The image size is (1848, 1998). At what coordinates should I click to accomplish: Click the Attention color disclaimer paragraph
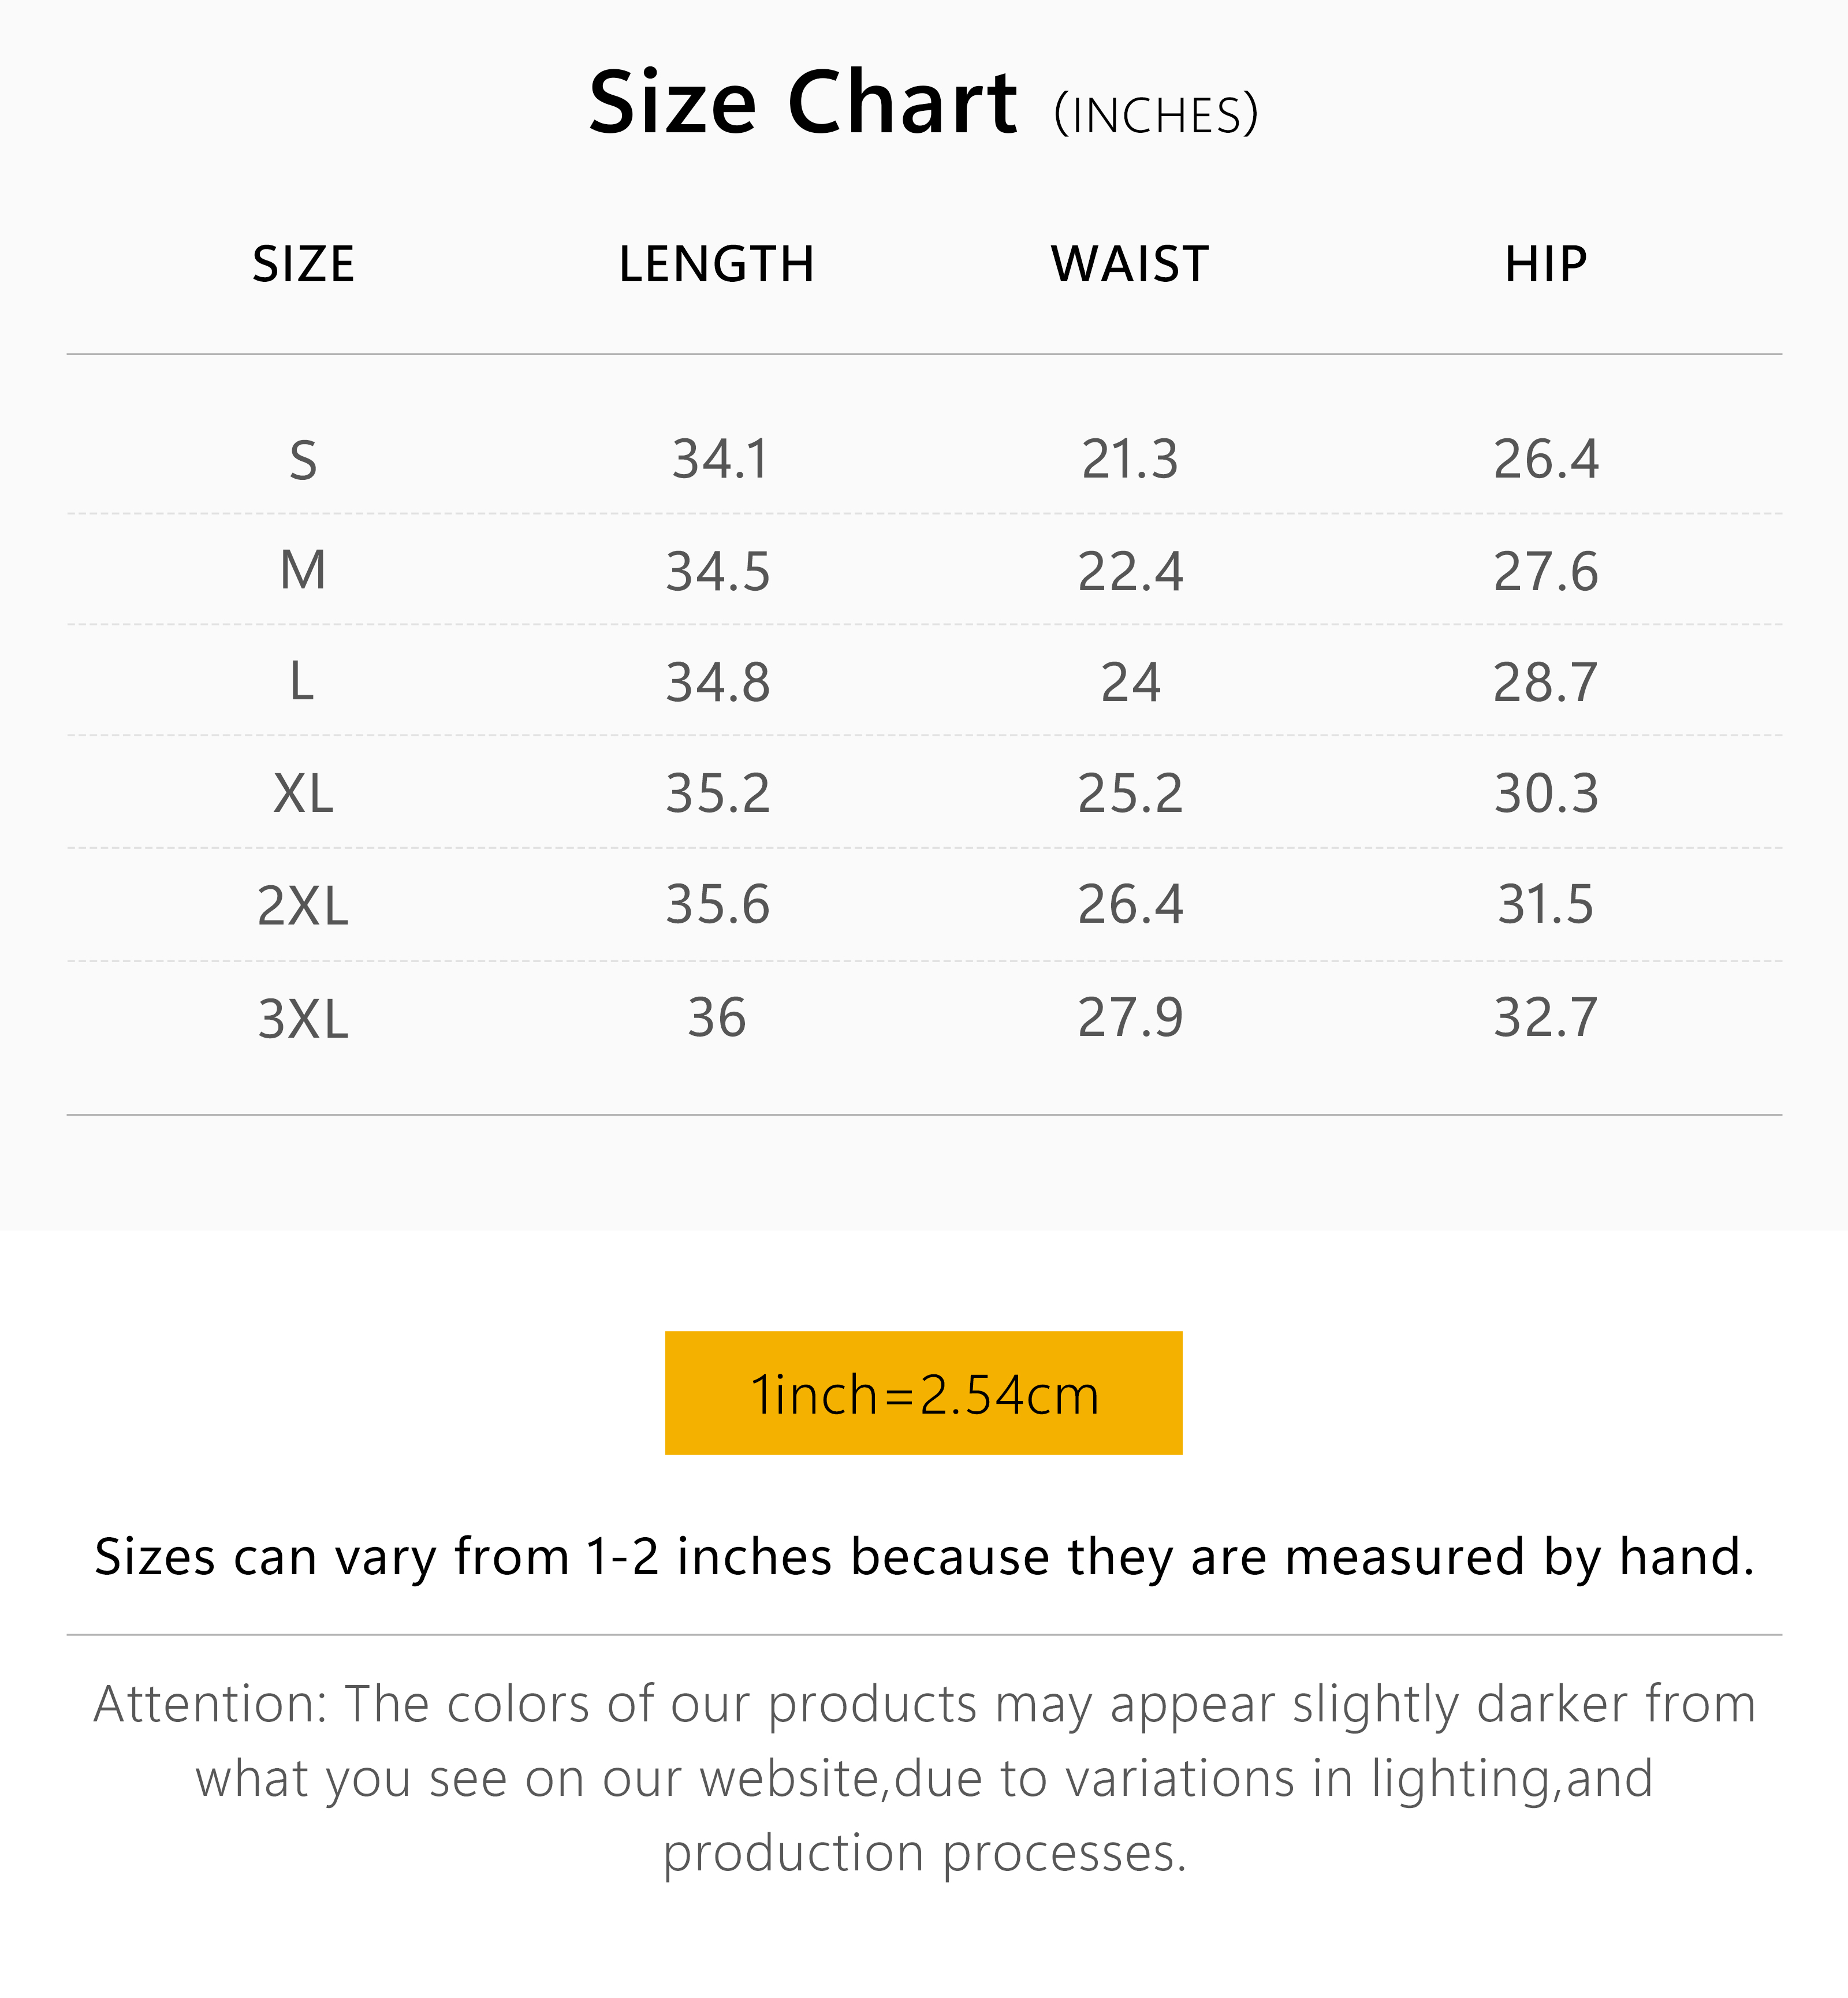point(923,1778)
